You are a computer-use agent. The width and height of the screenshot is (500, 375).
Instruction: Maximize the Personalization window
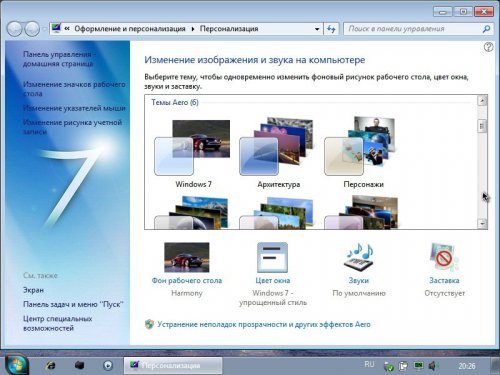pos(463,12)
